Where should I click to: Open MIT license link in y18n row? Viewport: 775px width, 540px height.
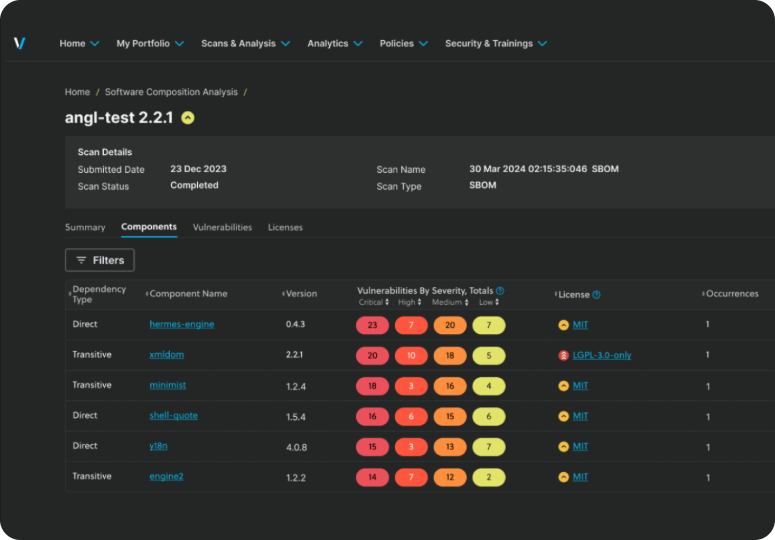tap(580, 447)
